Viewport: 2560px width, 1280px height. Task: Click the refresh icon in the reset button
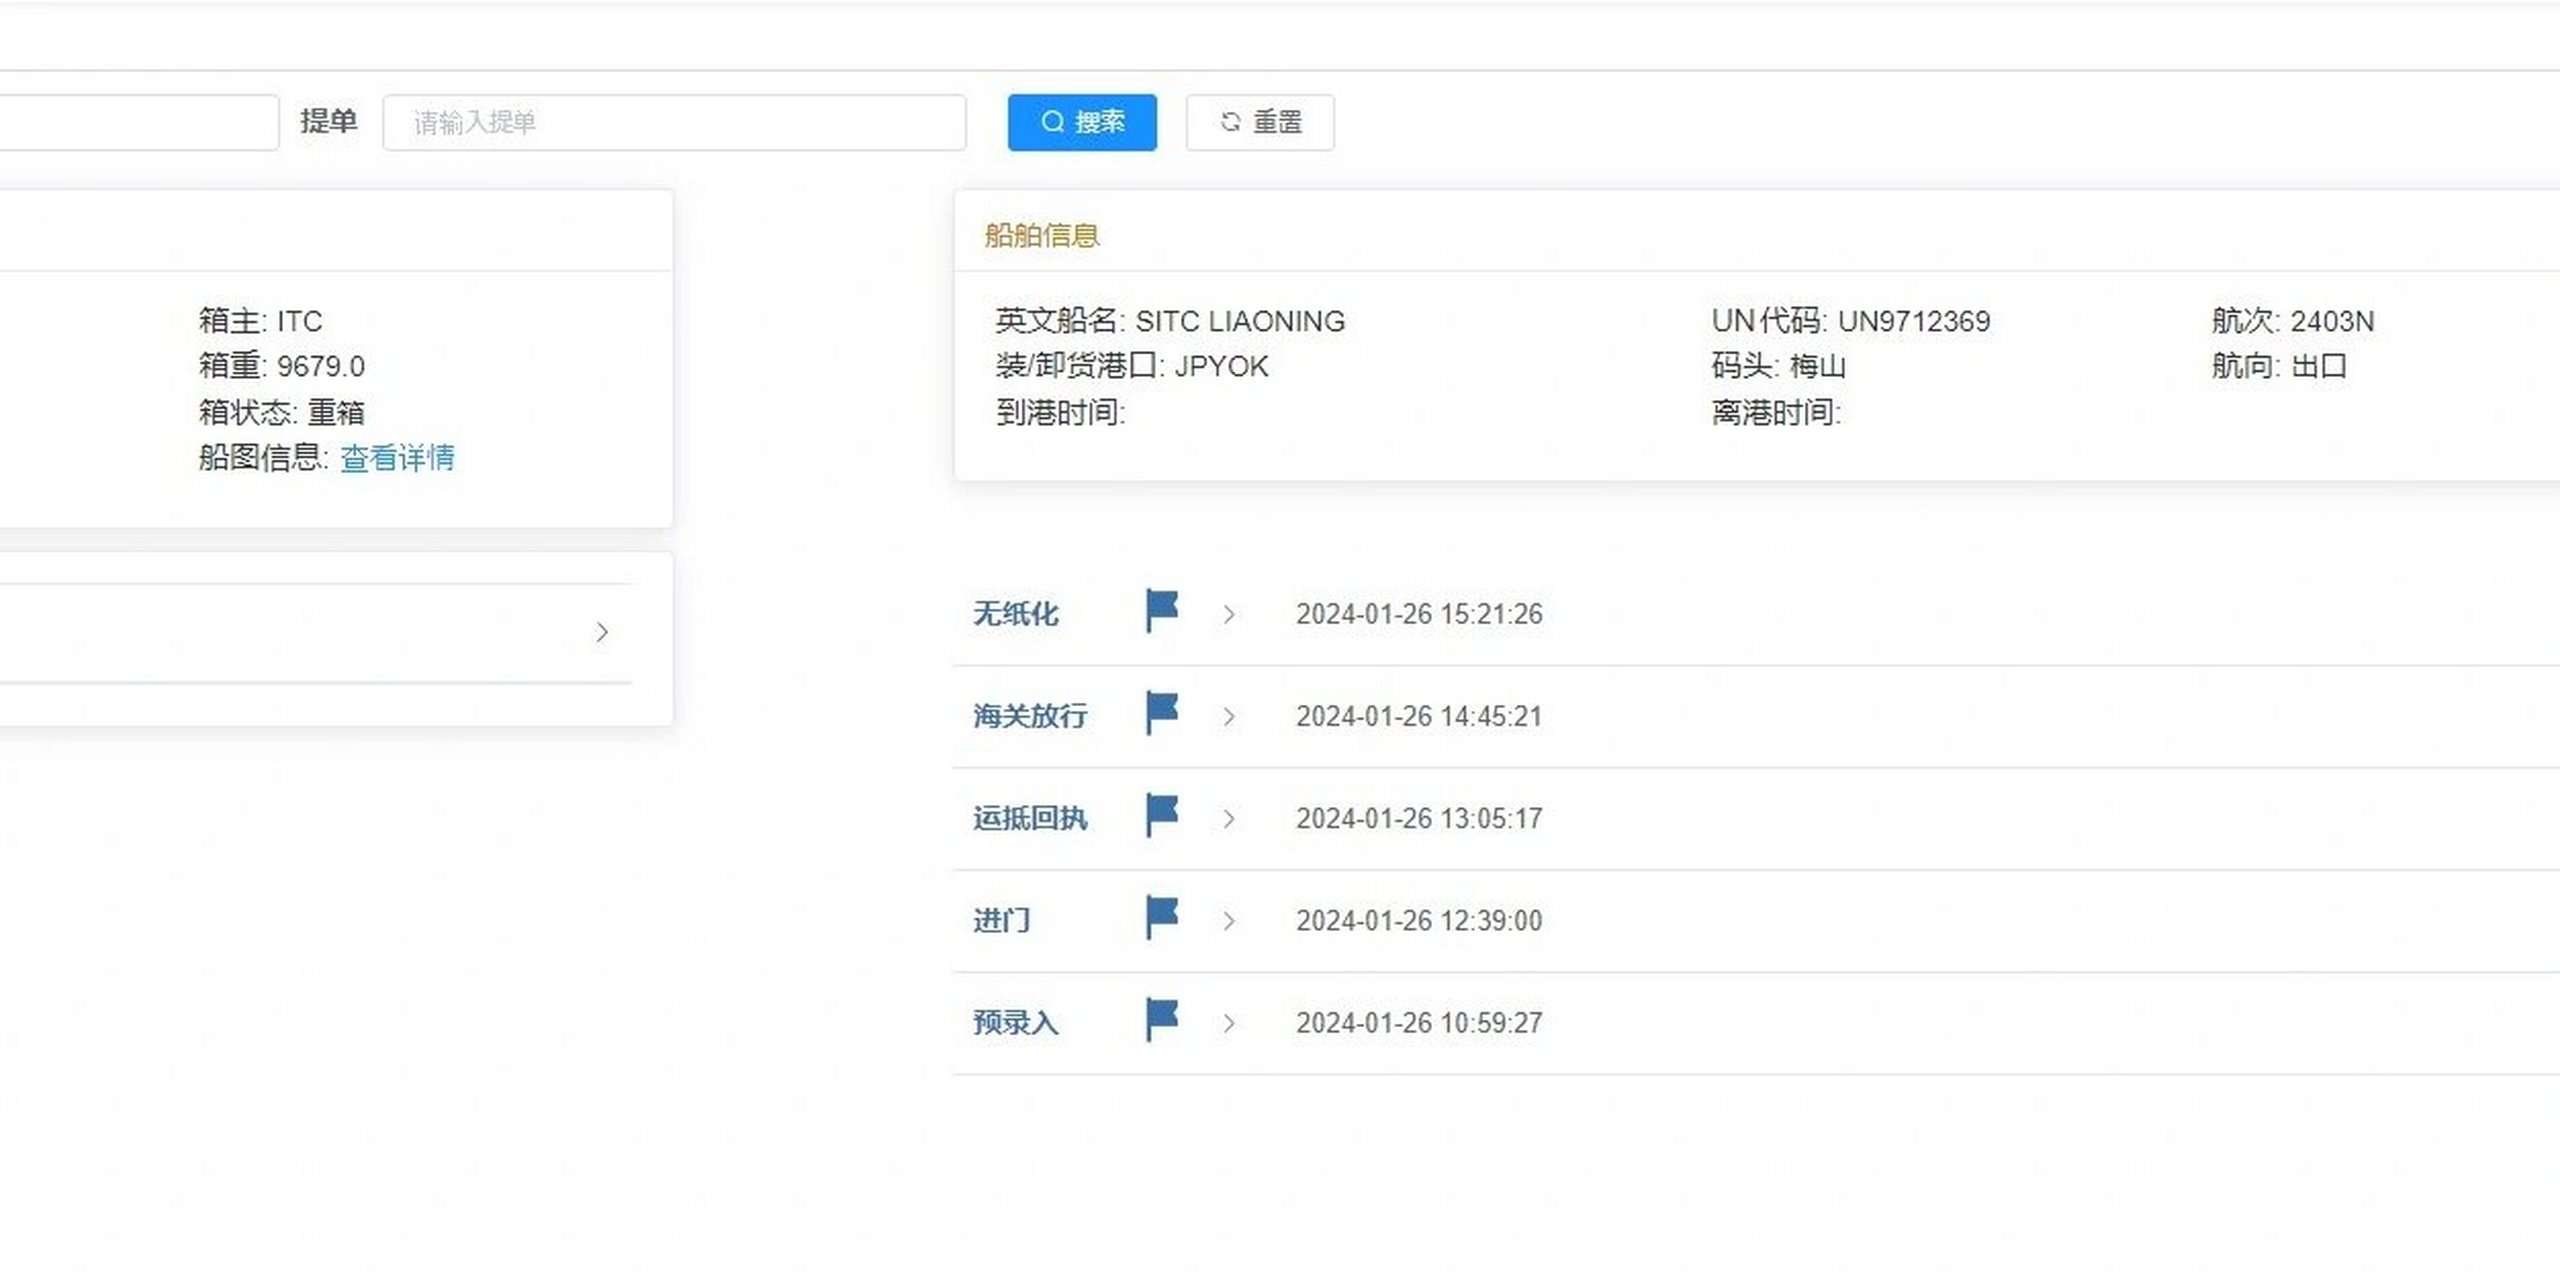[1231, 122]
